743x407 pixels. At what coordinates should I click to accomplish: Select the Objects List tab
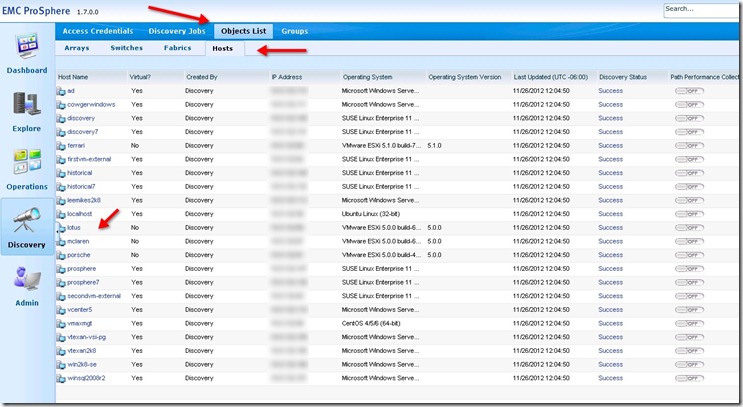(244, 31)
